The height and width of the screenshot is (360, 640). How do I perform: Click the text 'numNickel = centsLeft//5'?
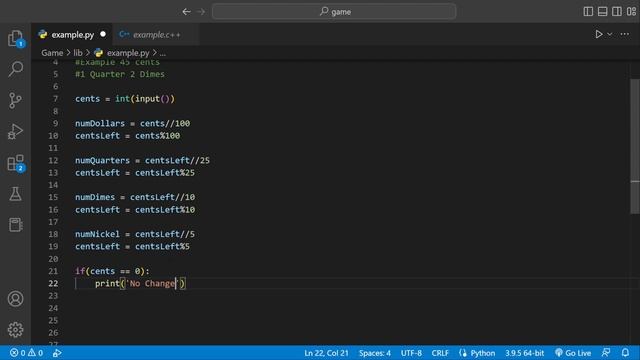135,234
